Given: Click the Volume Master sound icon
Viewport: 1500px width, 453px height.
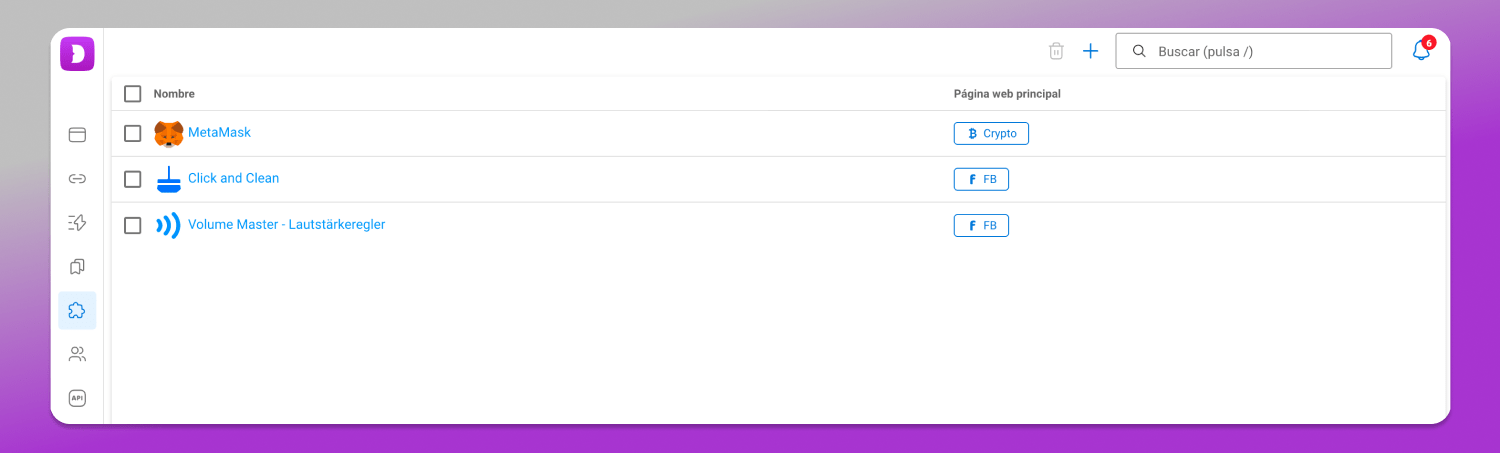Looking at the screenshot, I should [x=168, y=225].
